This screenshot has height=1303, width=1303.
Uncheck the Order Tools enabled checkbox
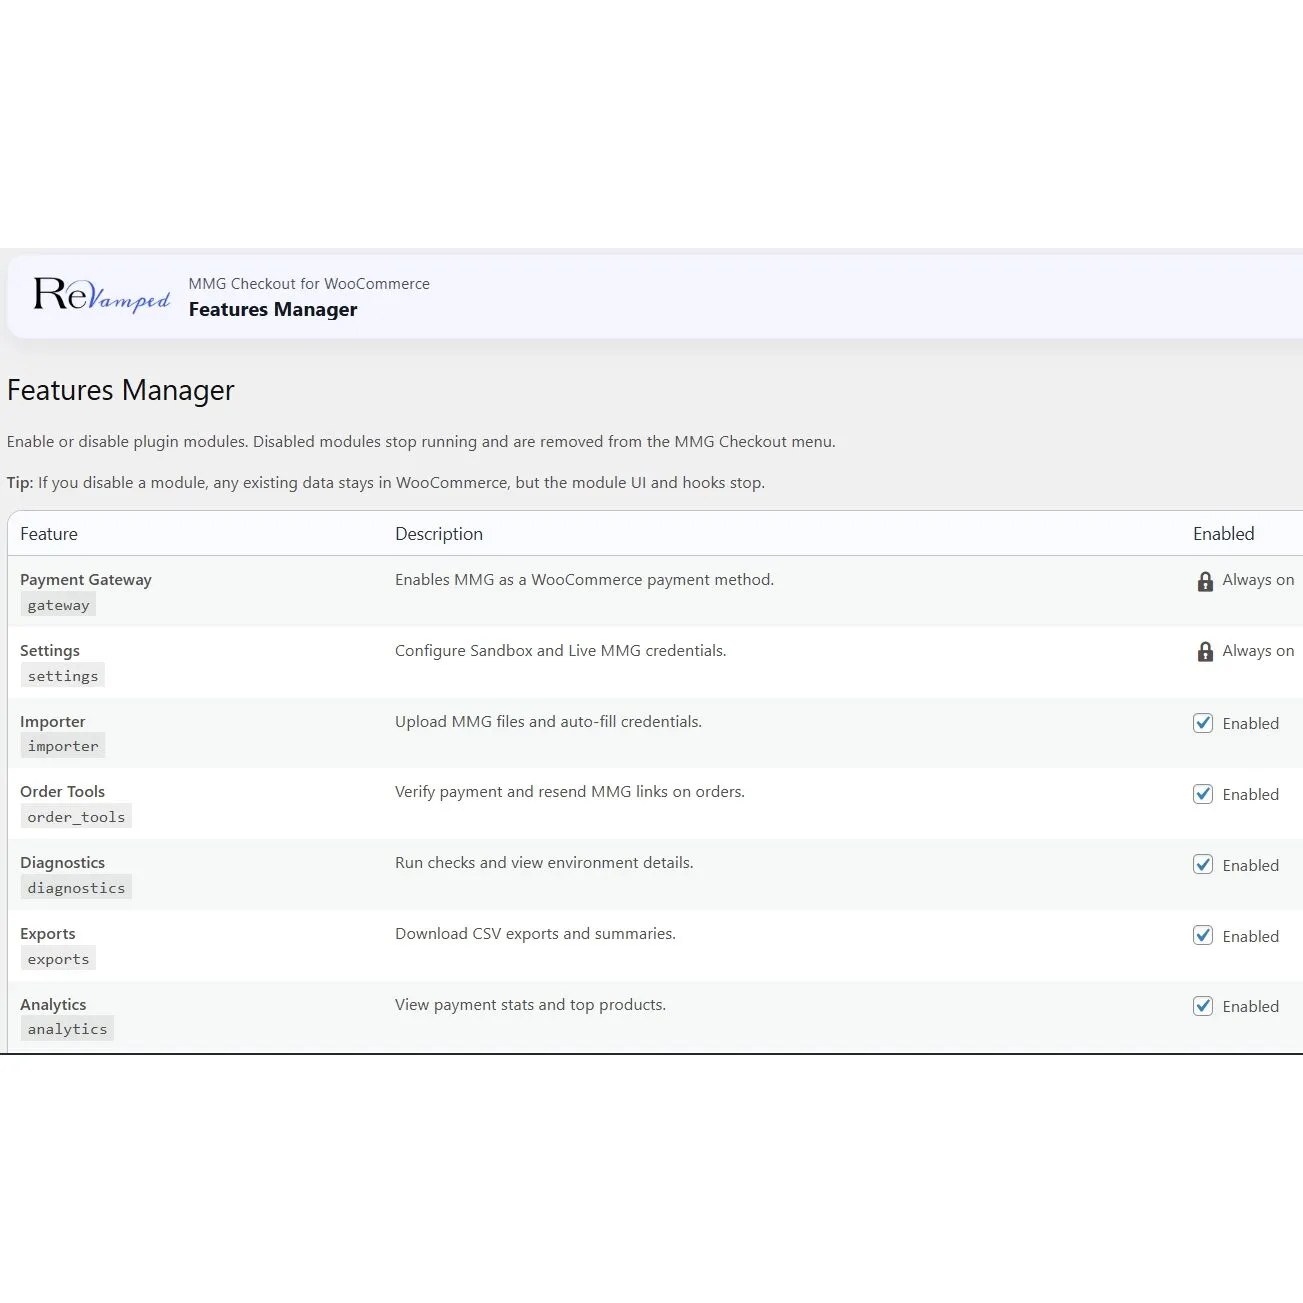tap(1203, 794)
